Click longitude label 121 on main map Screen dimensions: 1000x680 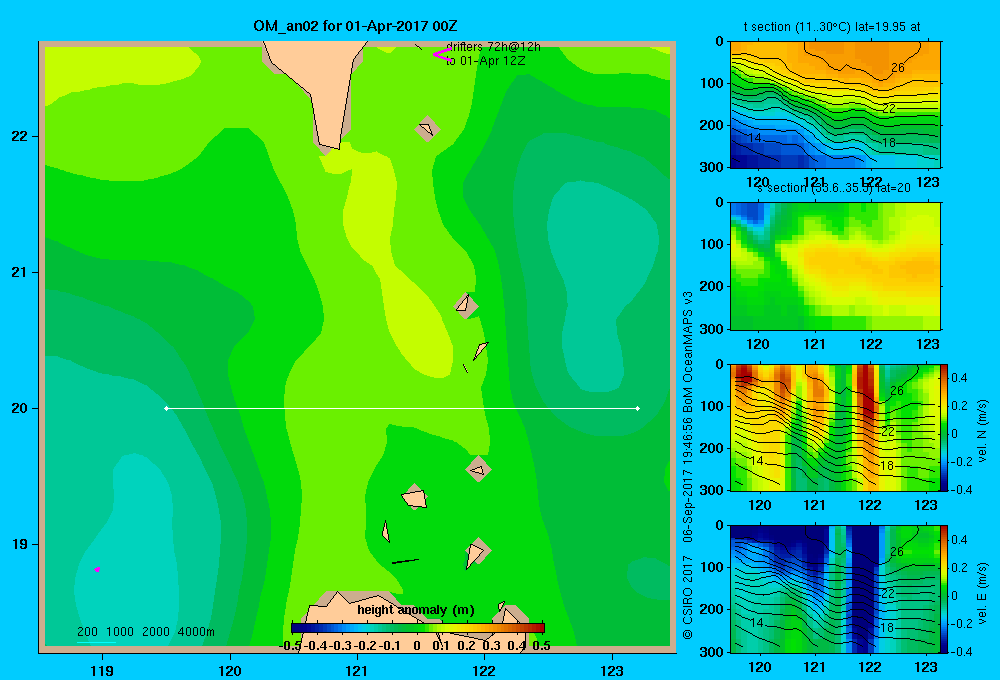357,670
